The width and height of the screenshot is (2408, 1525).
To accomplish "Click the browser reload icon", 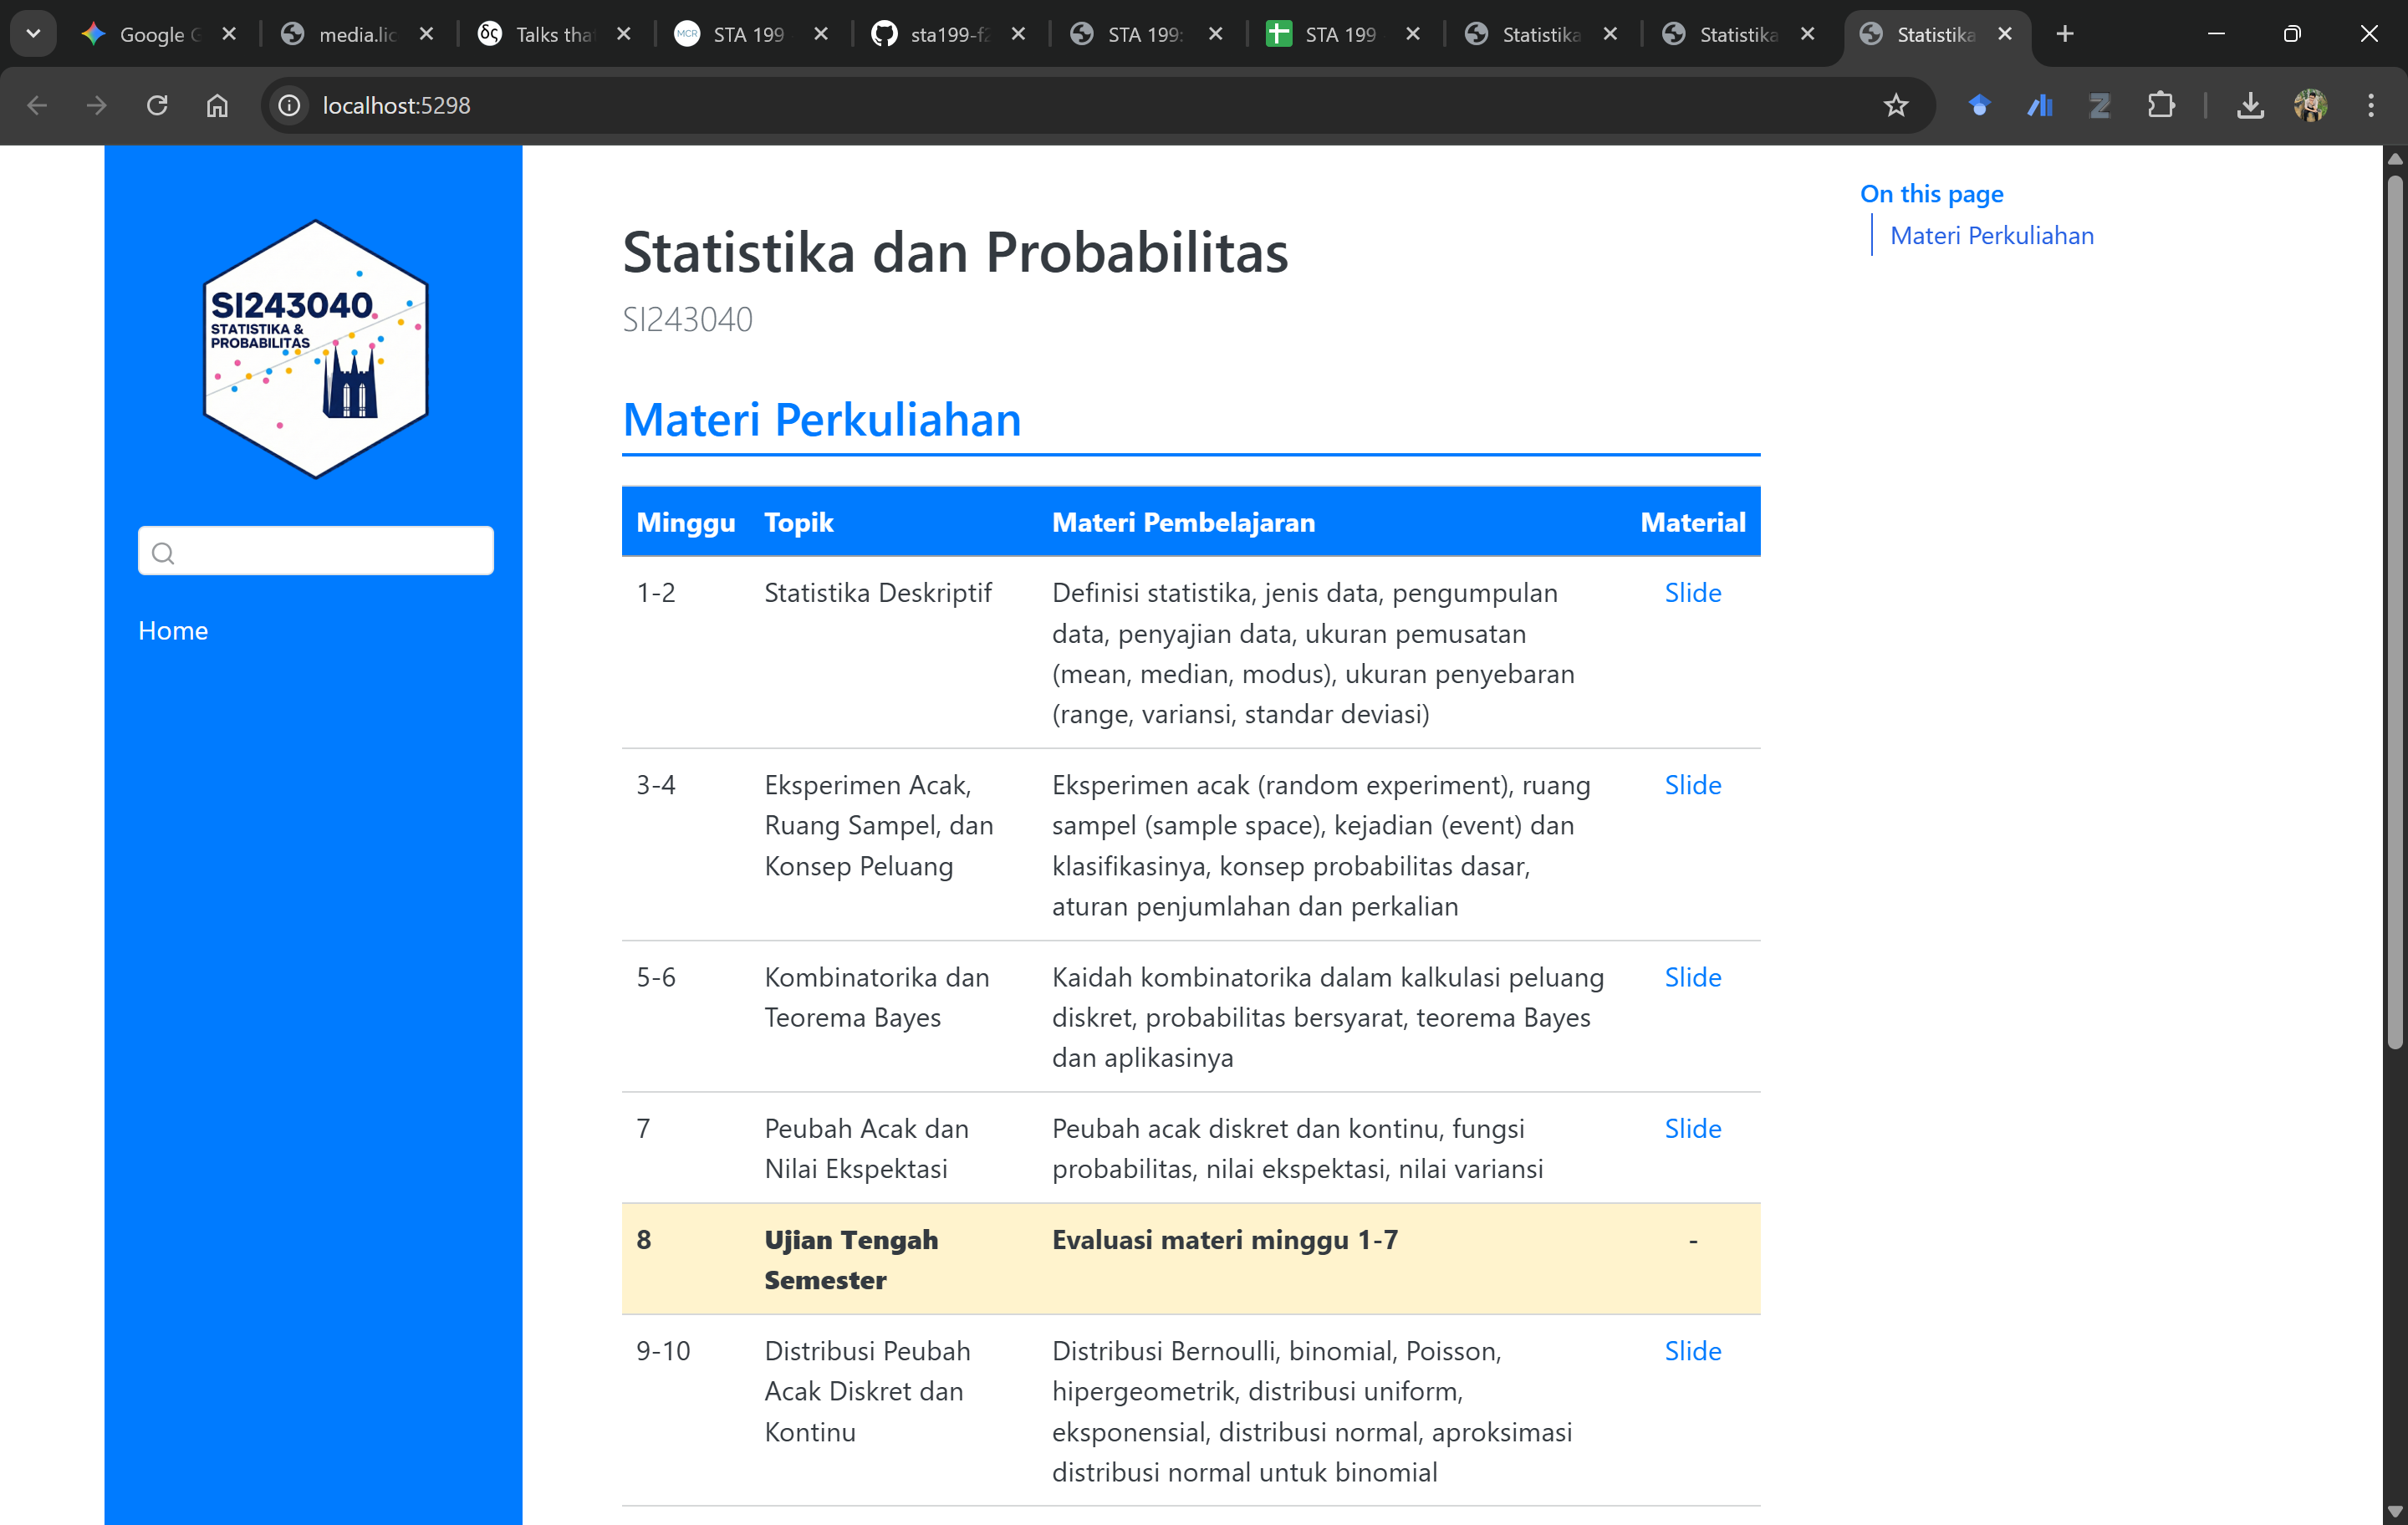I will tap(157, 105).
